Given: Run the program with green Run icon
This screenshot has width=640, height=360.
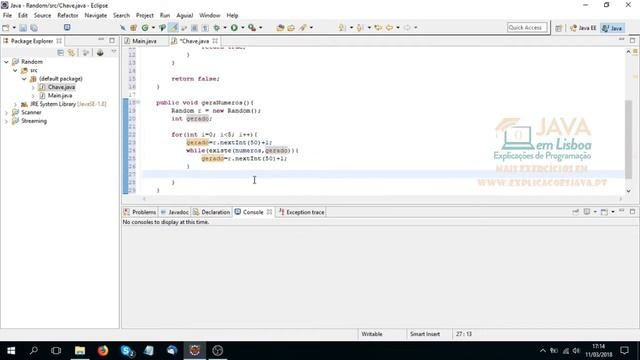Looking at the screenshot, I should tap(234, 28).
